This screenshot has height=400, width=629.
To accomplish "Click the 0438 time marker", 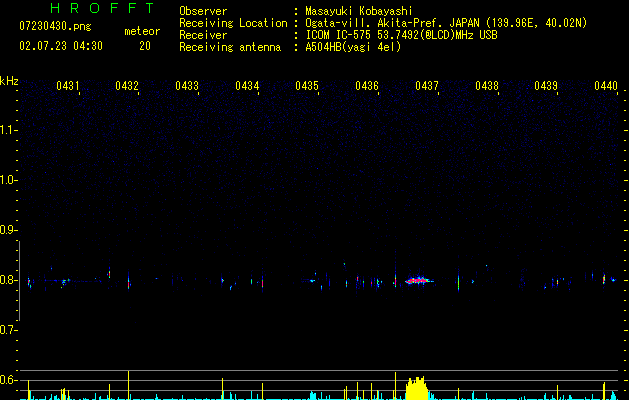I will [487, 85].
